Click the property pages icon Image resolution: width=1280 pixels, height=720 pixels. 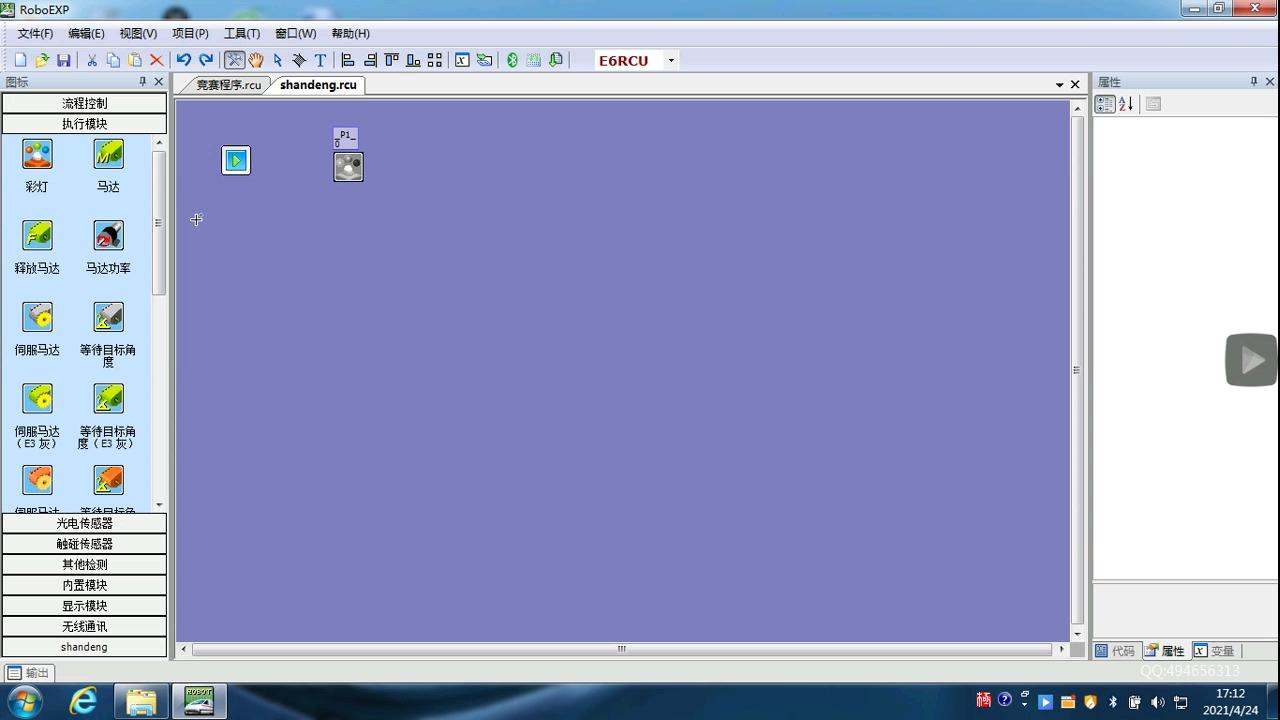point(1153,104)
